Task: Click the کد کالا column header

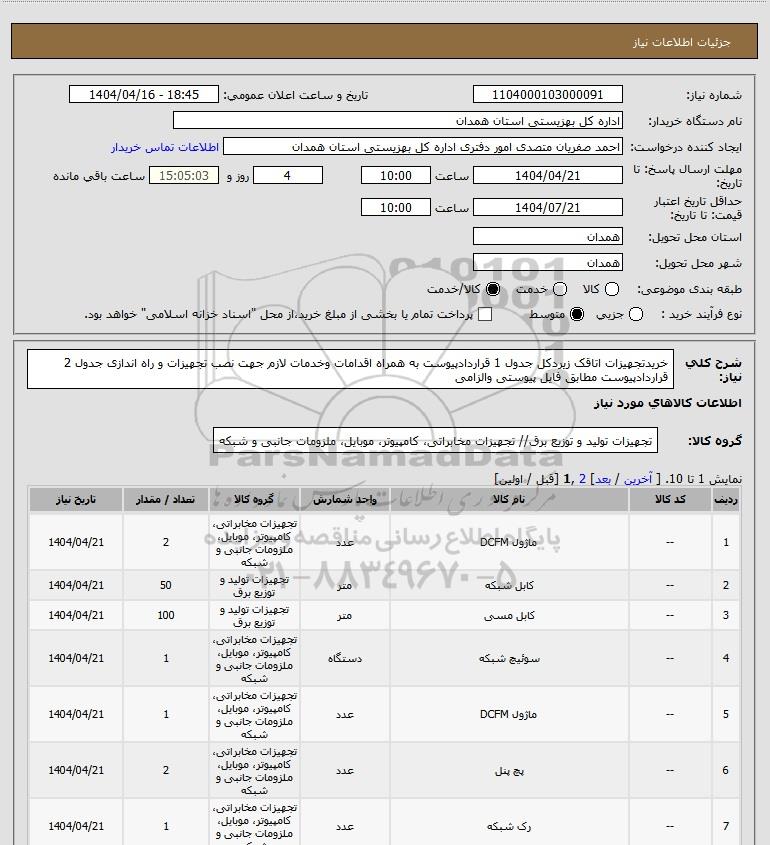Action: click(670, 499)
